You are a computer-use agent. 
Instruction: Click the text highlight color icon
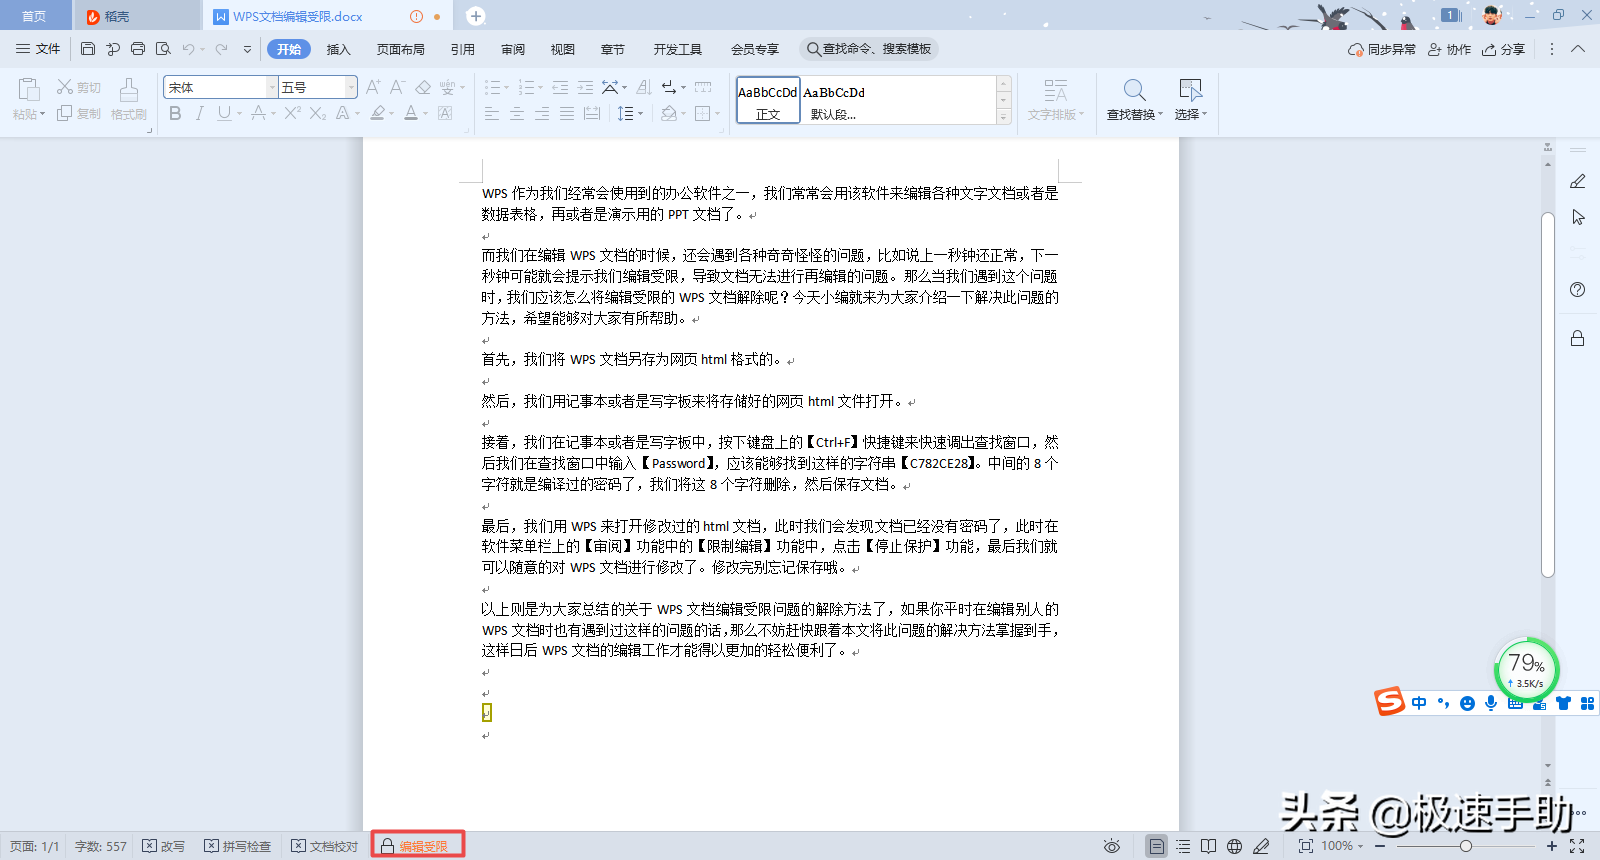[x=377, y=113]
